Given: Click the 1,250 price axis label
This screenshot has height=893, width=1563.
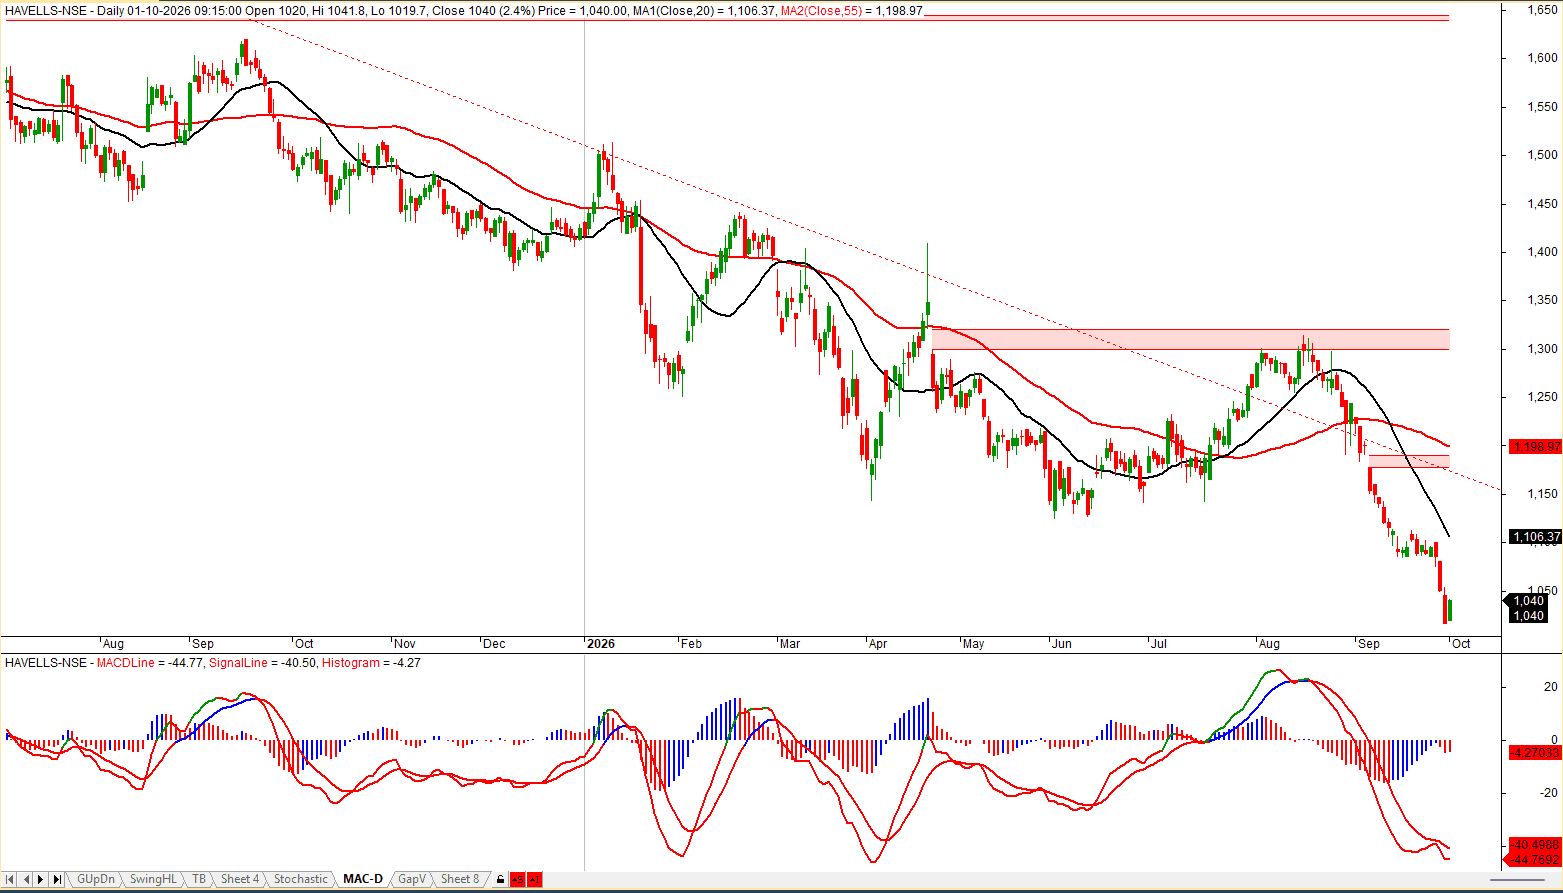Looking at the screenshot, I should [1541, 398].
